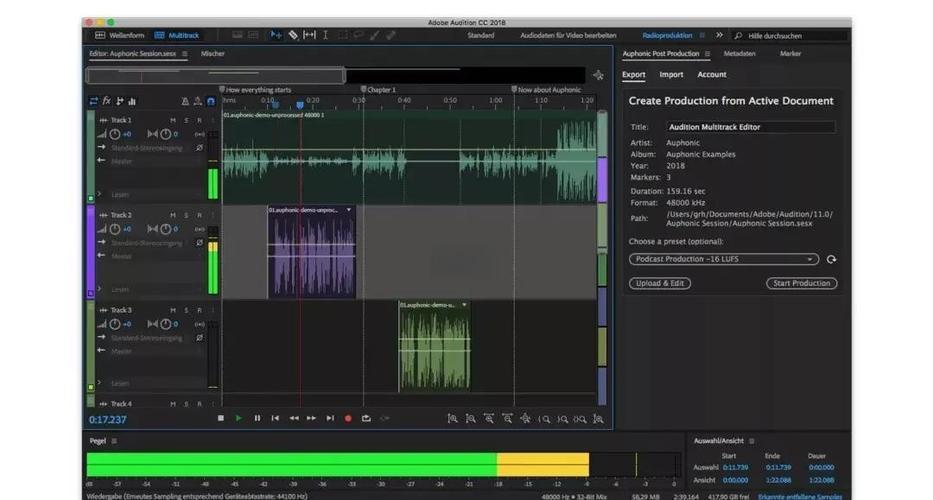This screenshot has width=933, height=500.
Task: Select the Time Selection tool
Action: 325,35
